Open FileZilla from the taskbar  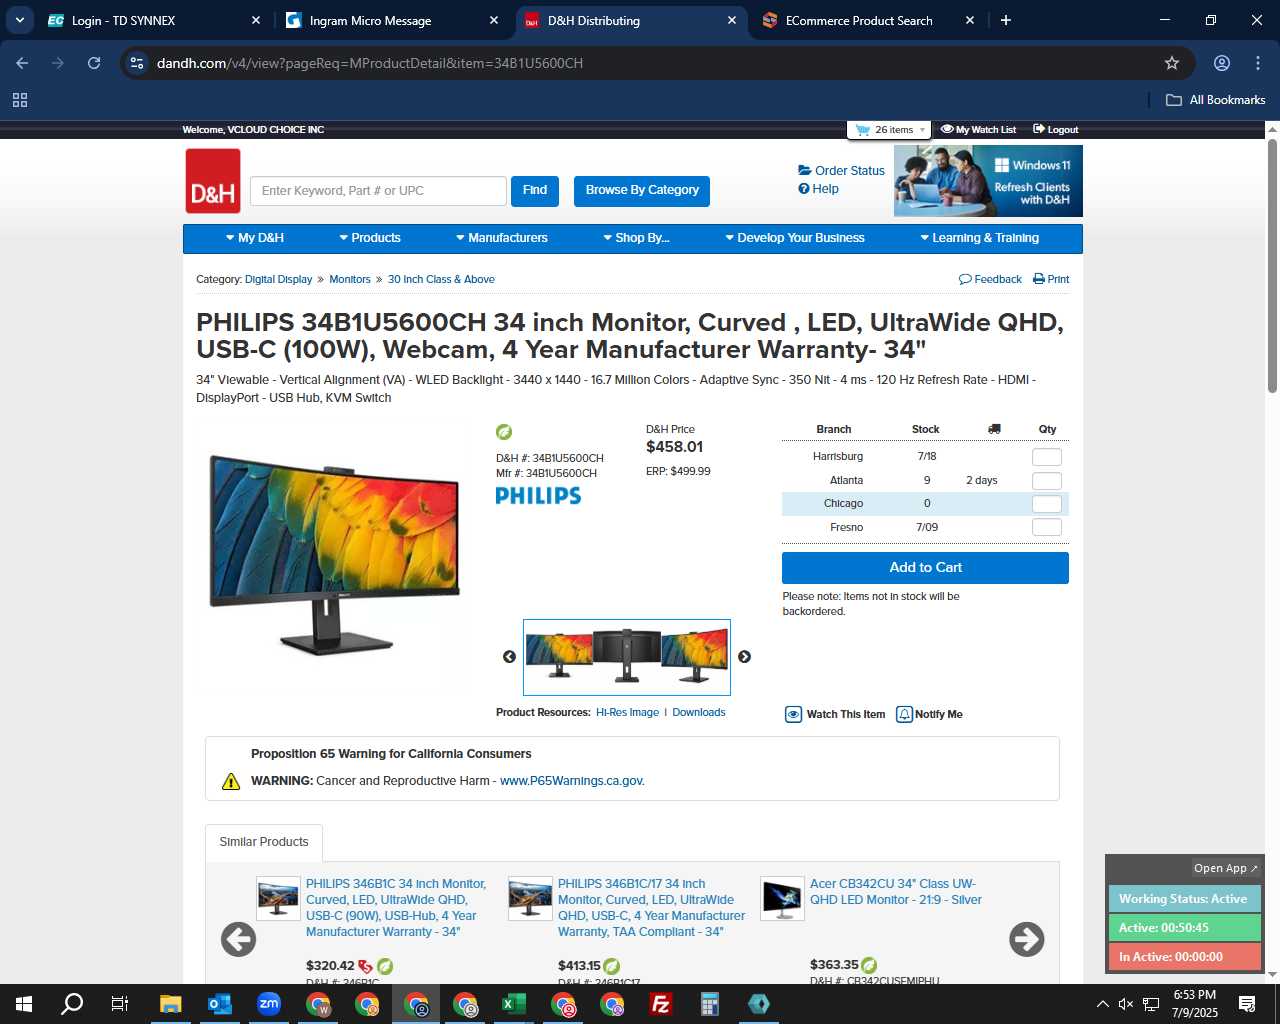[661, 1004]
